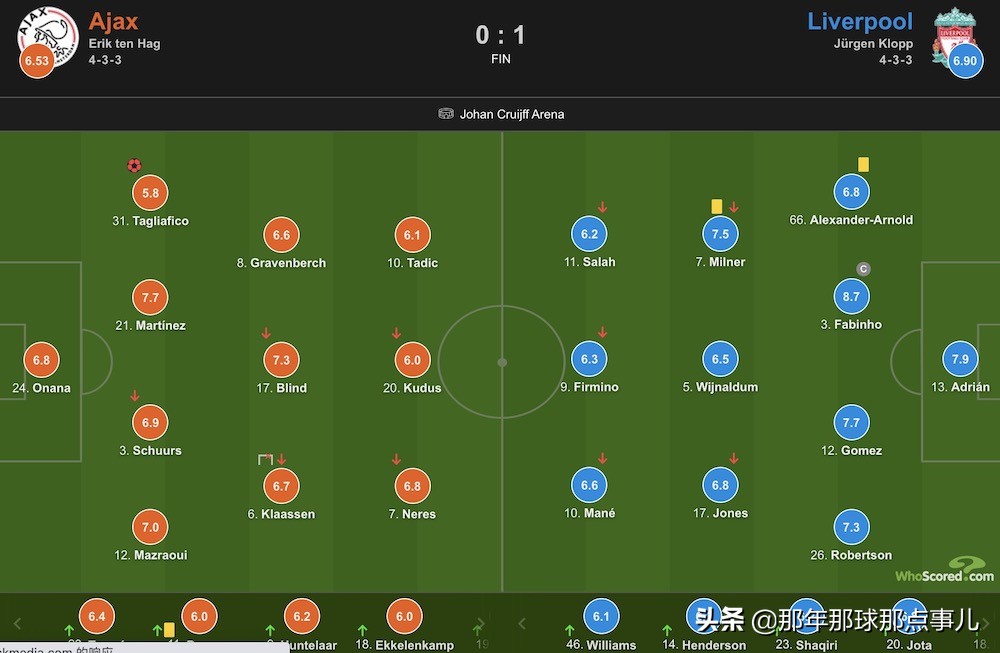
Task: Click the captain badge above Fabinho
Action: coord(864,269)
